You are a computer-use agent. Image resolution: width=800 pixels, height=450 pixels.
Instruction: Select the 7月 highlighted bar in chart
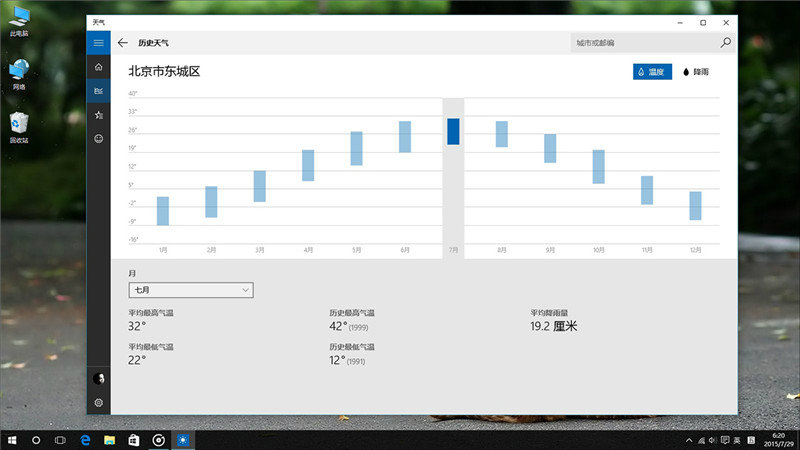453,131
